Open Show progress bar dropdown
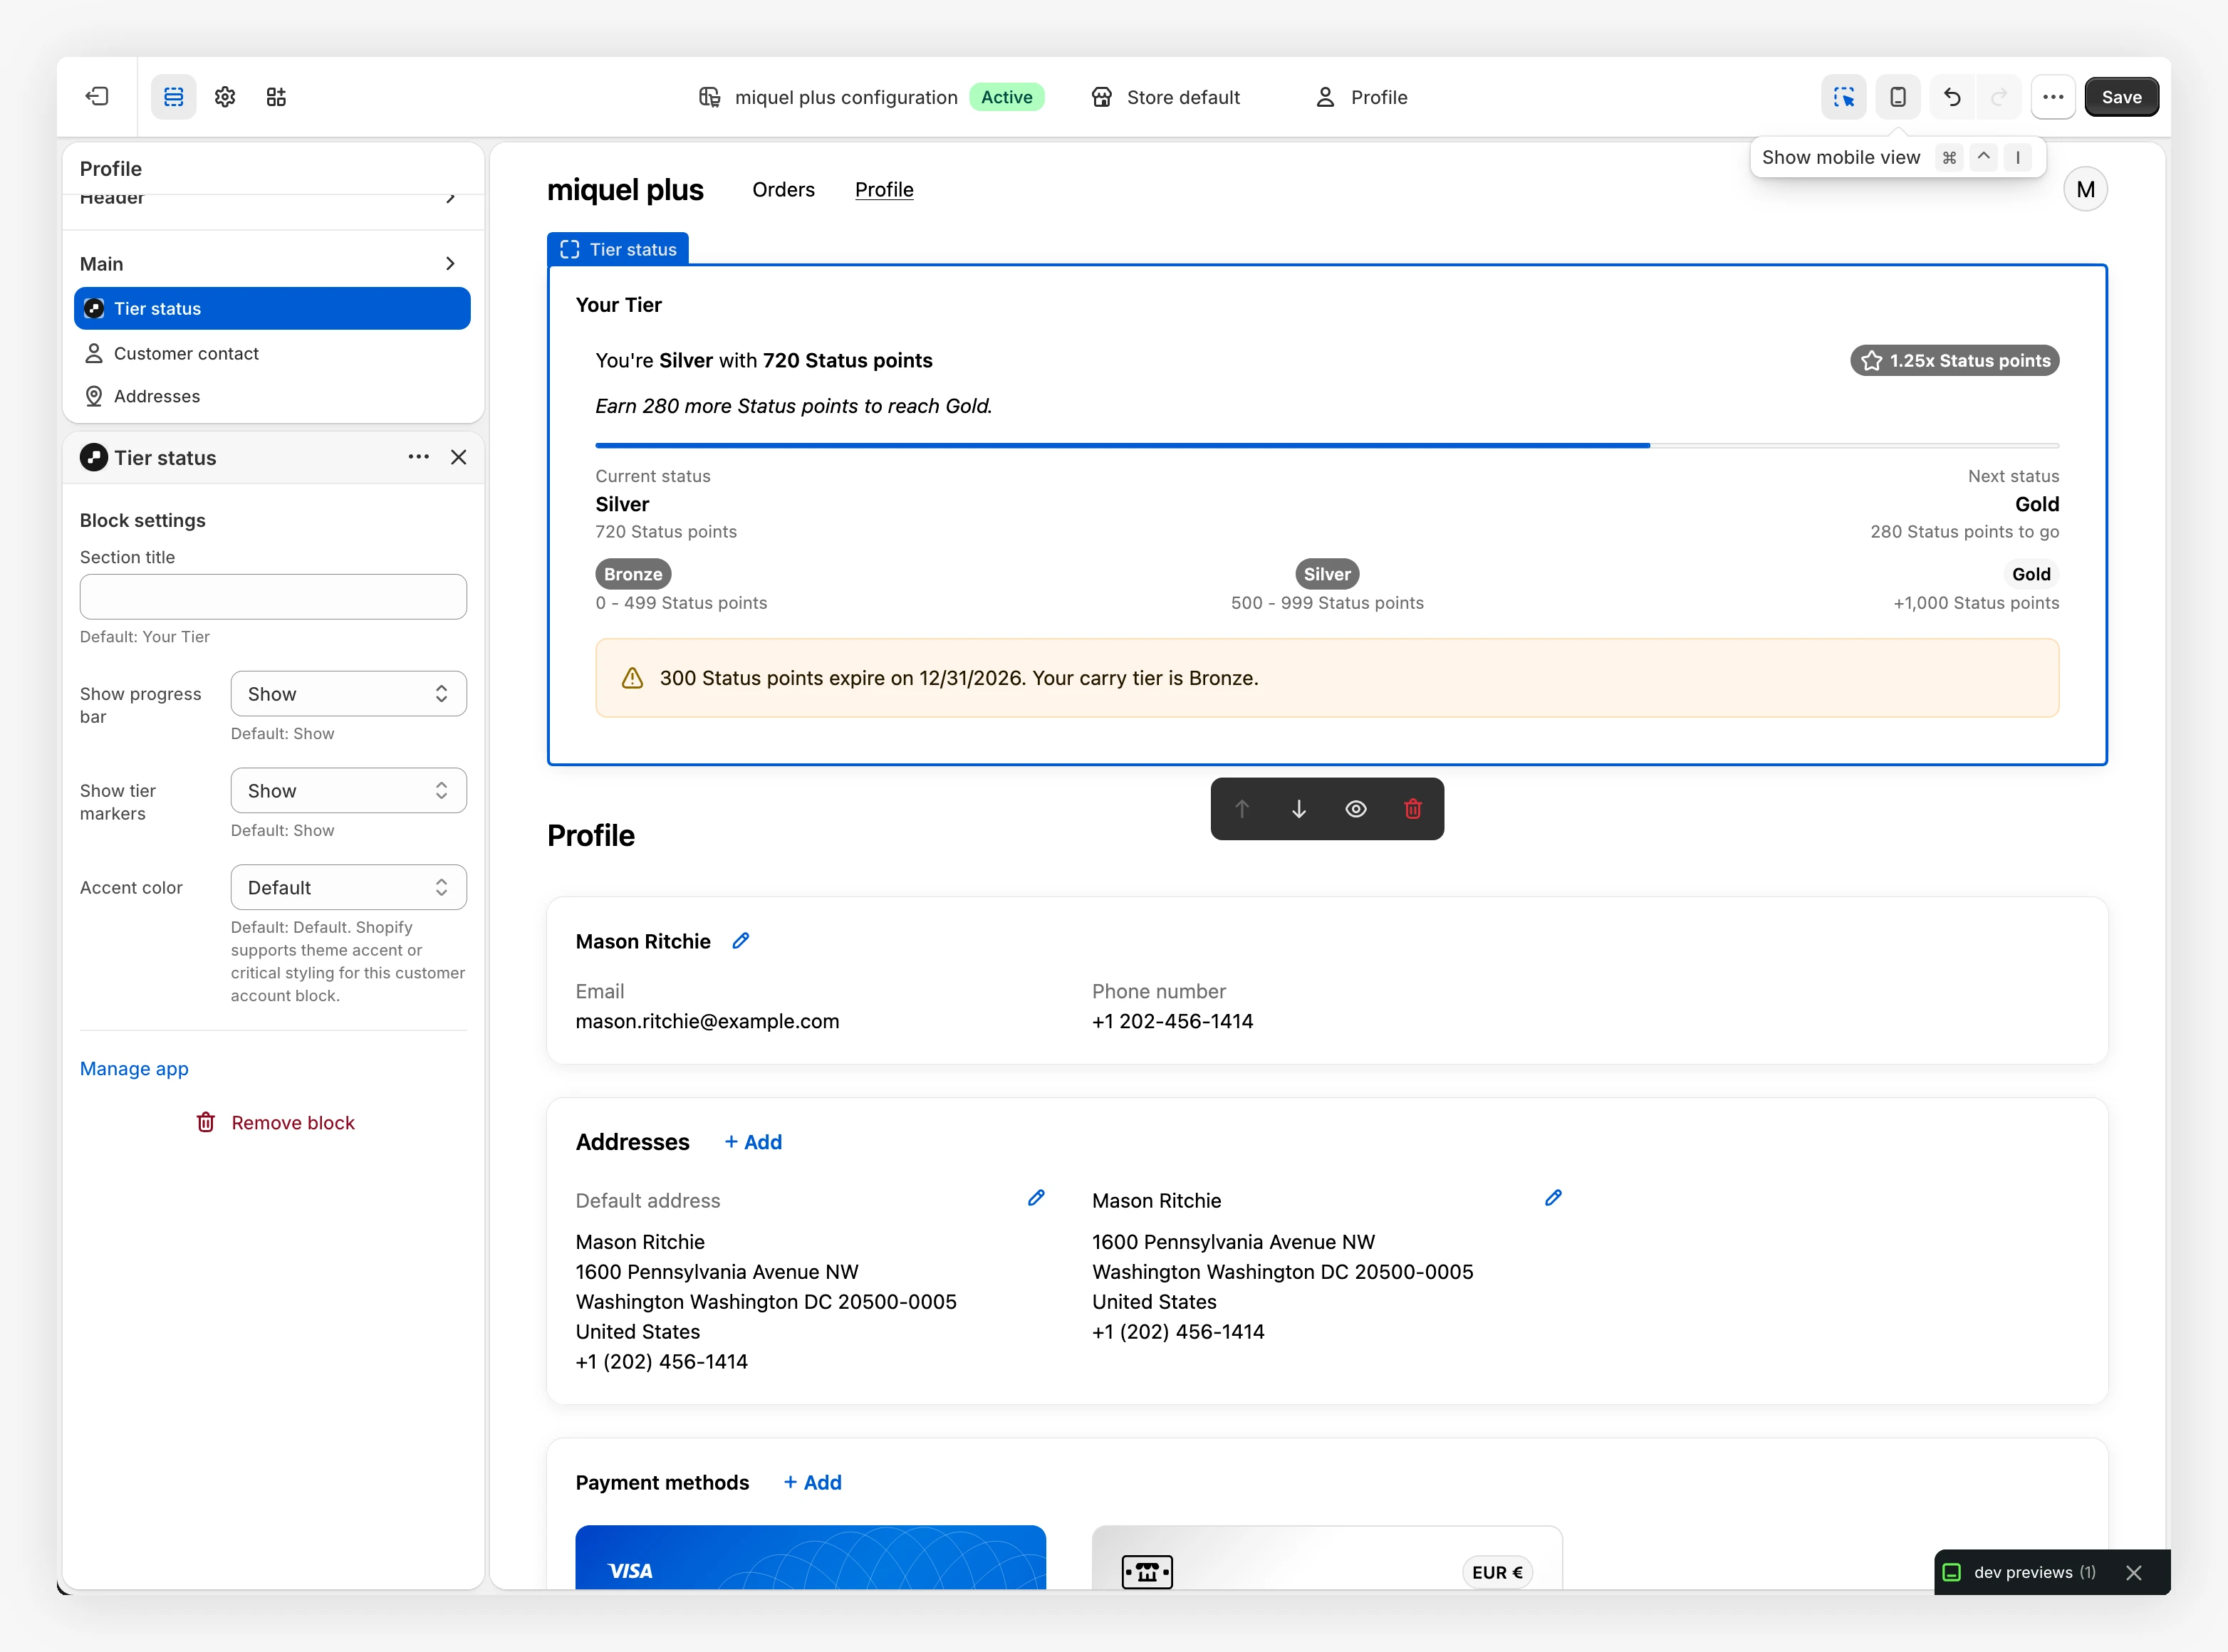 point(349,694)
